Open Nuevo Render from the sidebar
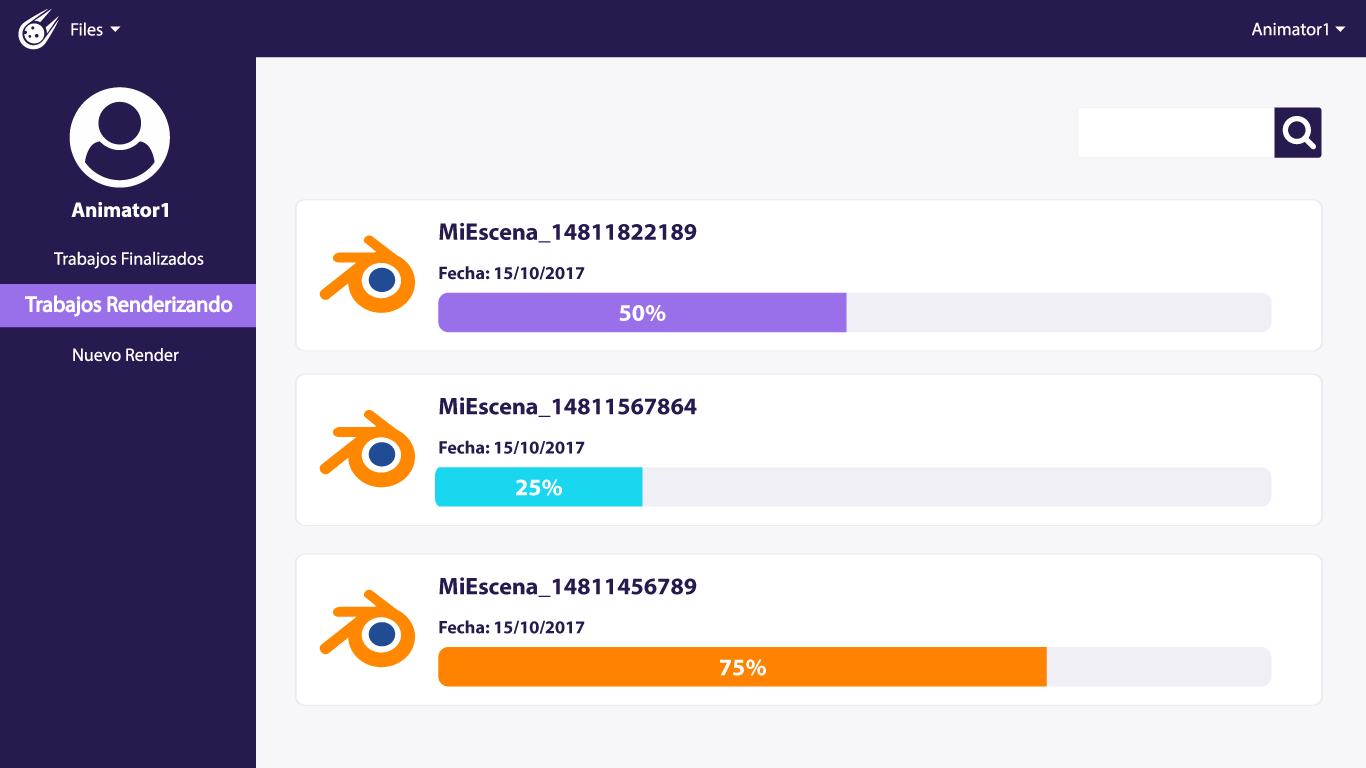The image size is (1366, 768). [126, 355]
